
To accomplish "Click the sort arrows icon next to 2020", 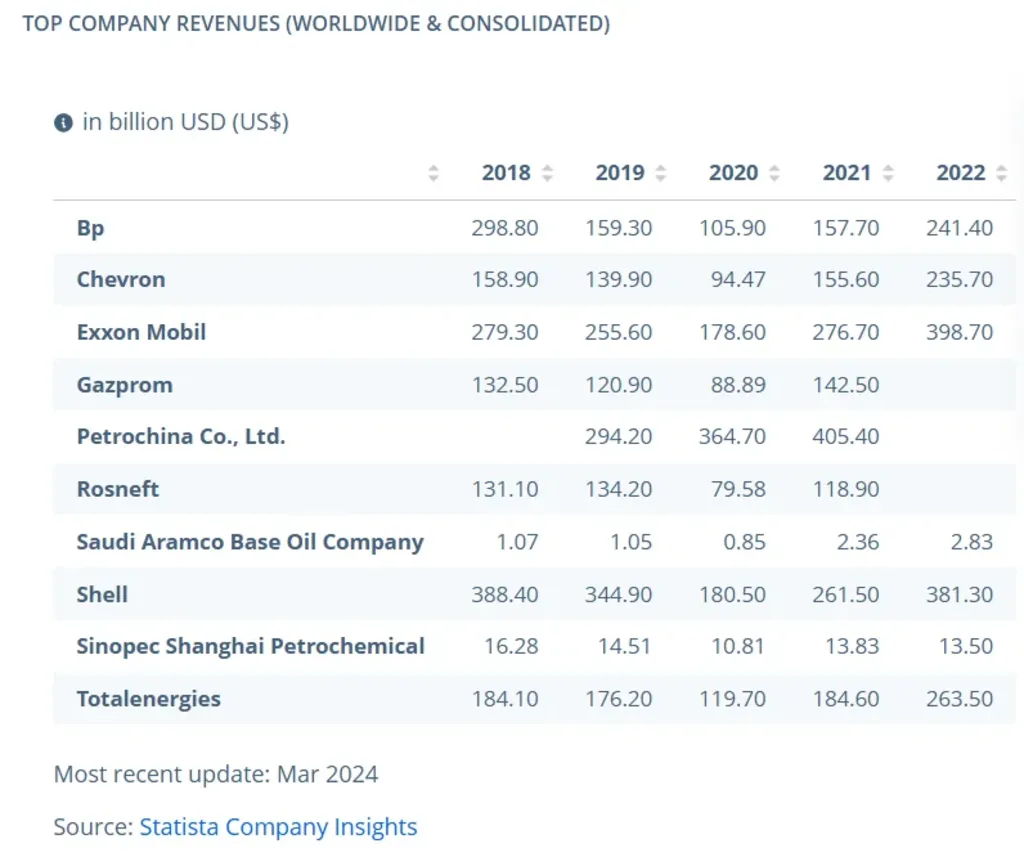I will point(774,173).
